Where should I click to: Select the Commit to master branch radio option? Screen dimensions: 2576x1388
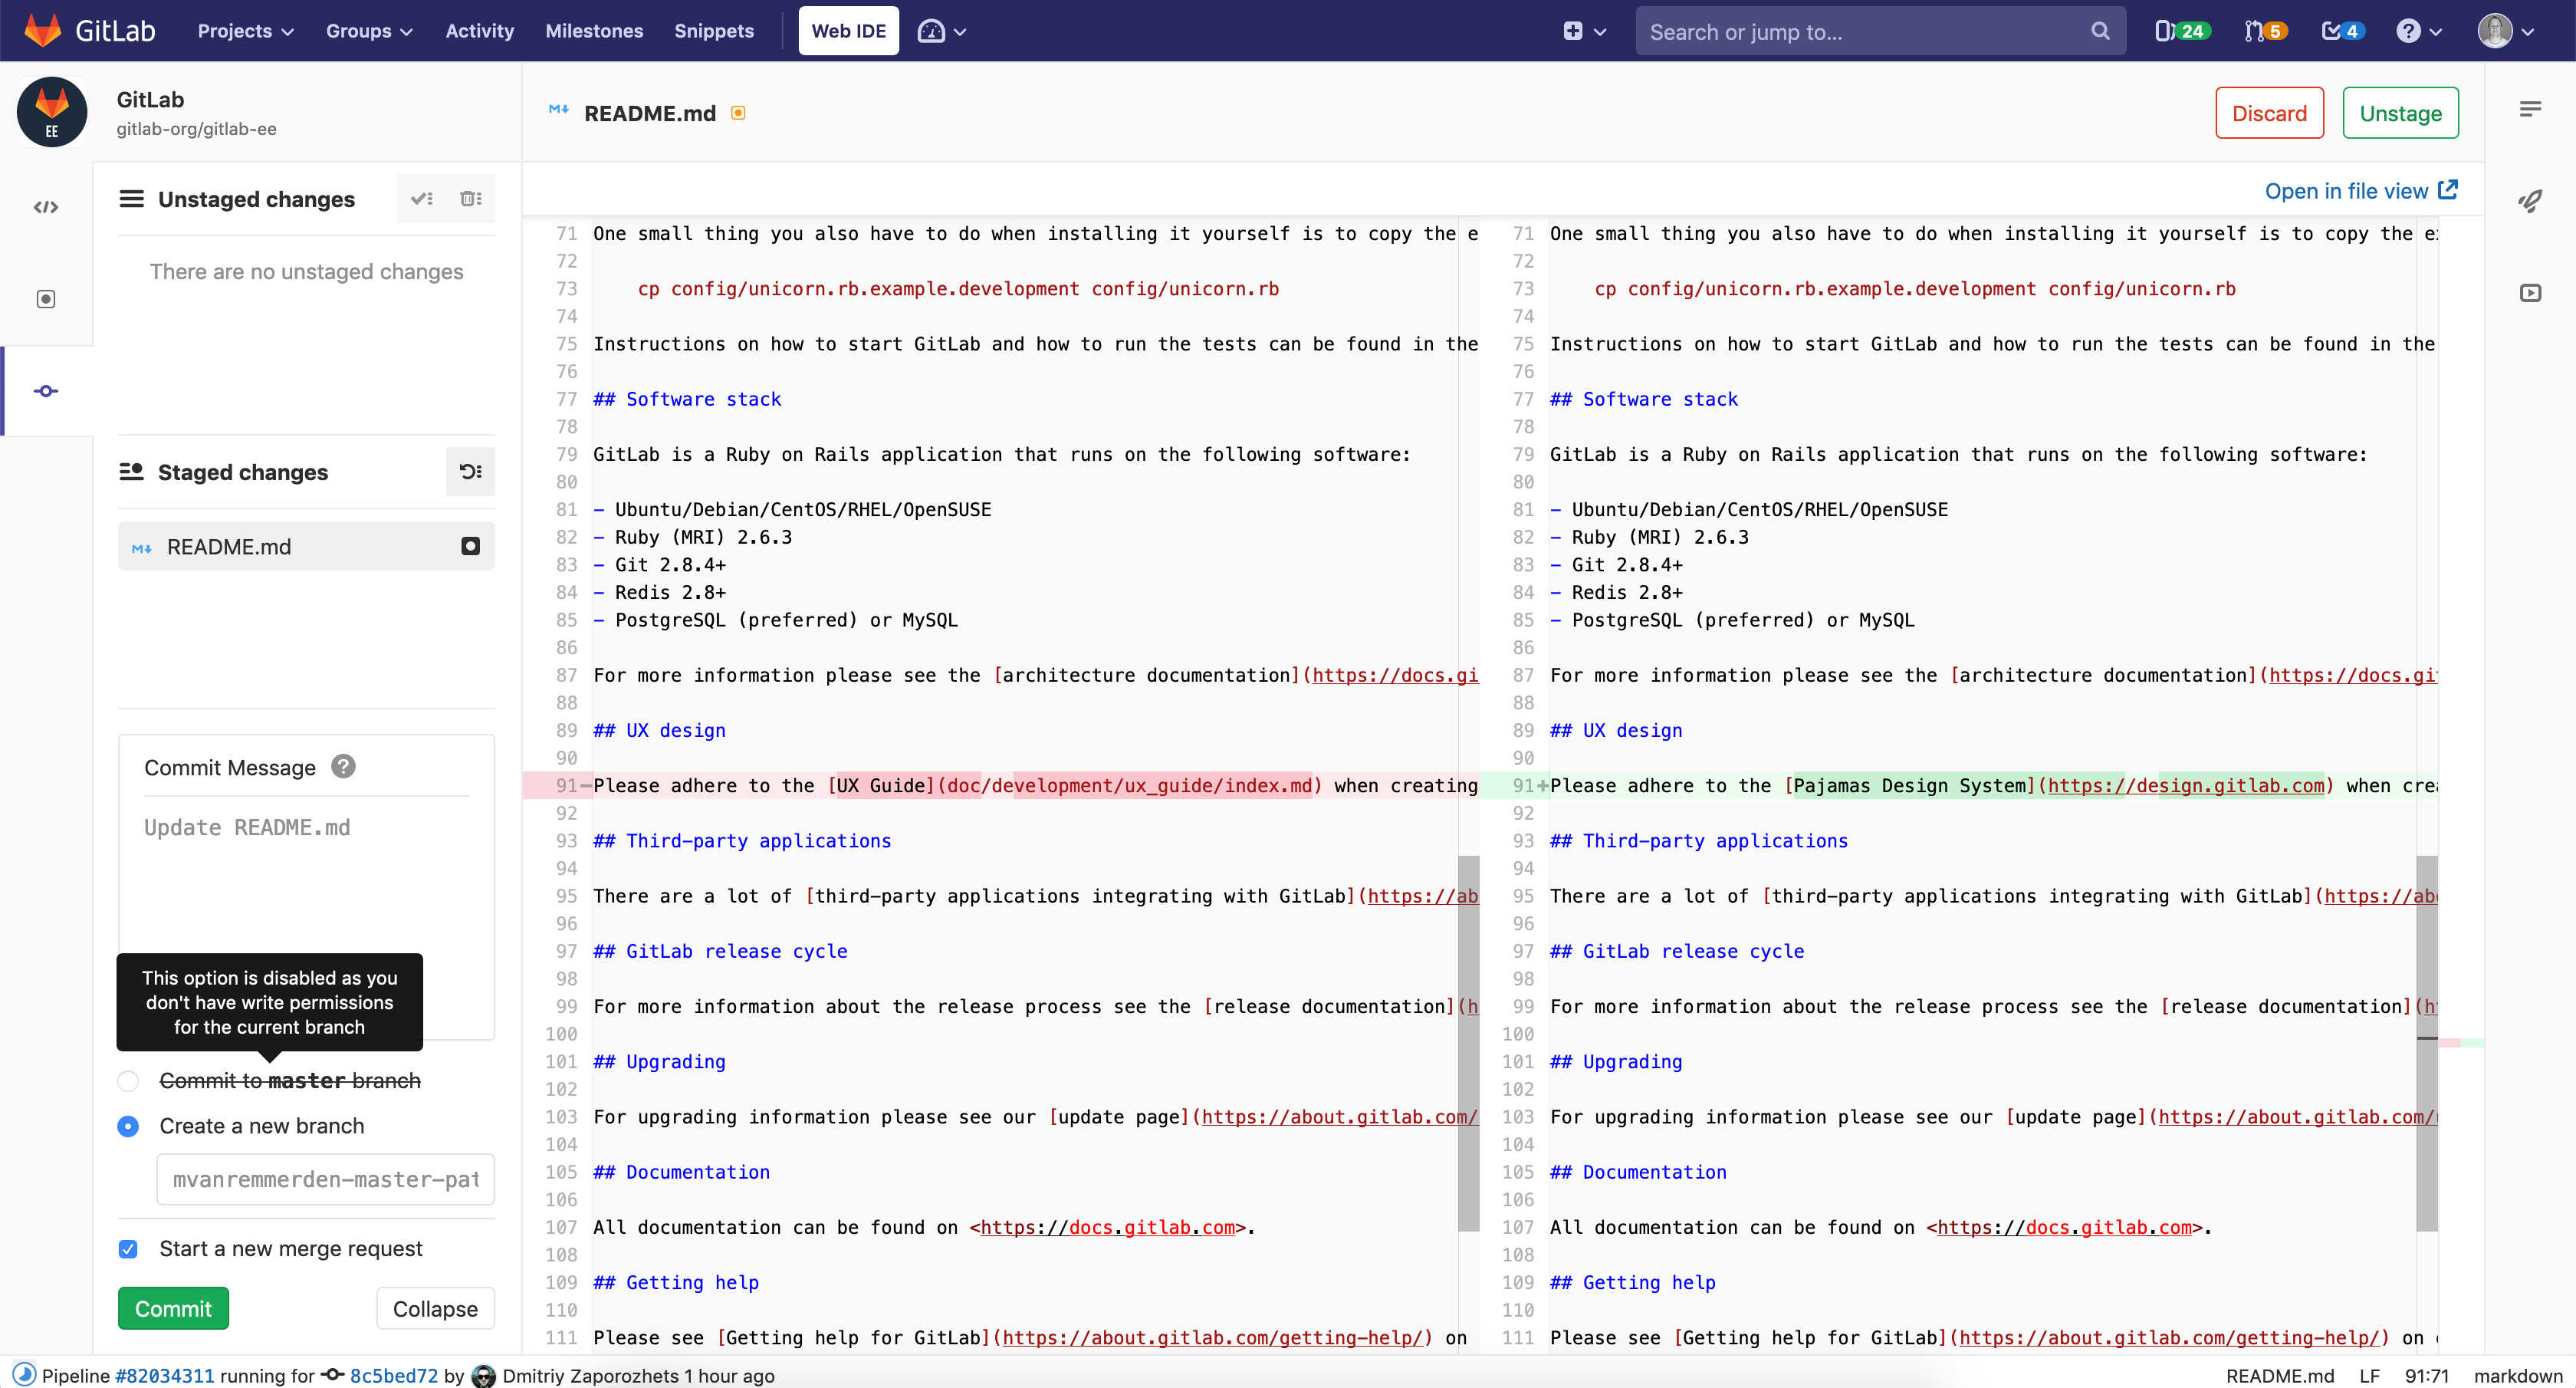[128, 1081]
